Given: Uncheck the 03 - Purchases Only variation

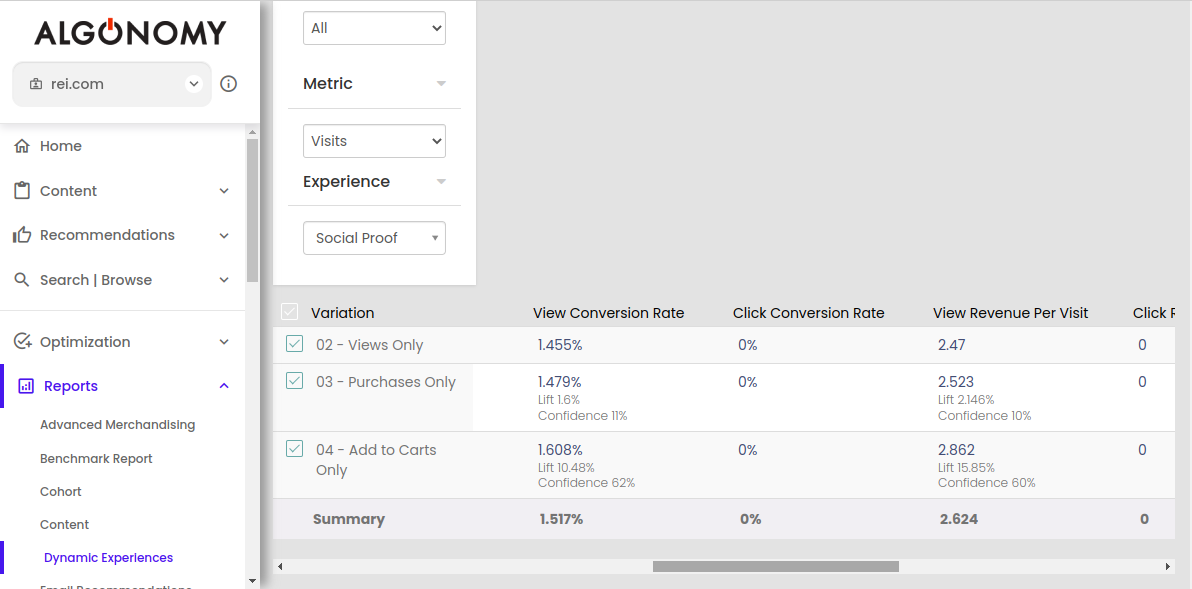Looking at the screenshot, I should (x=294, y=381).
